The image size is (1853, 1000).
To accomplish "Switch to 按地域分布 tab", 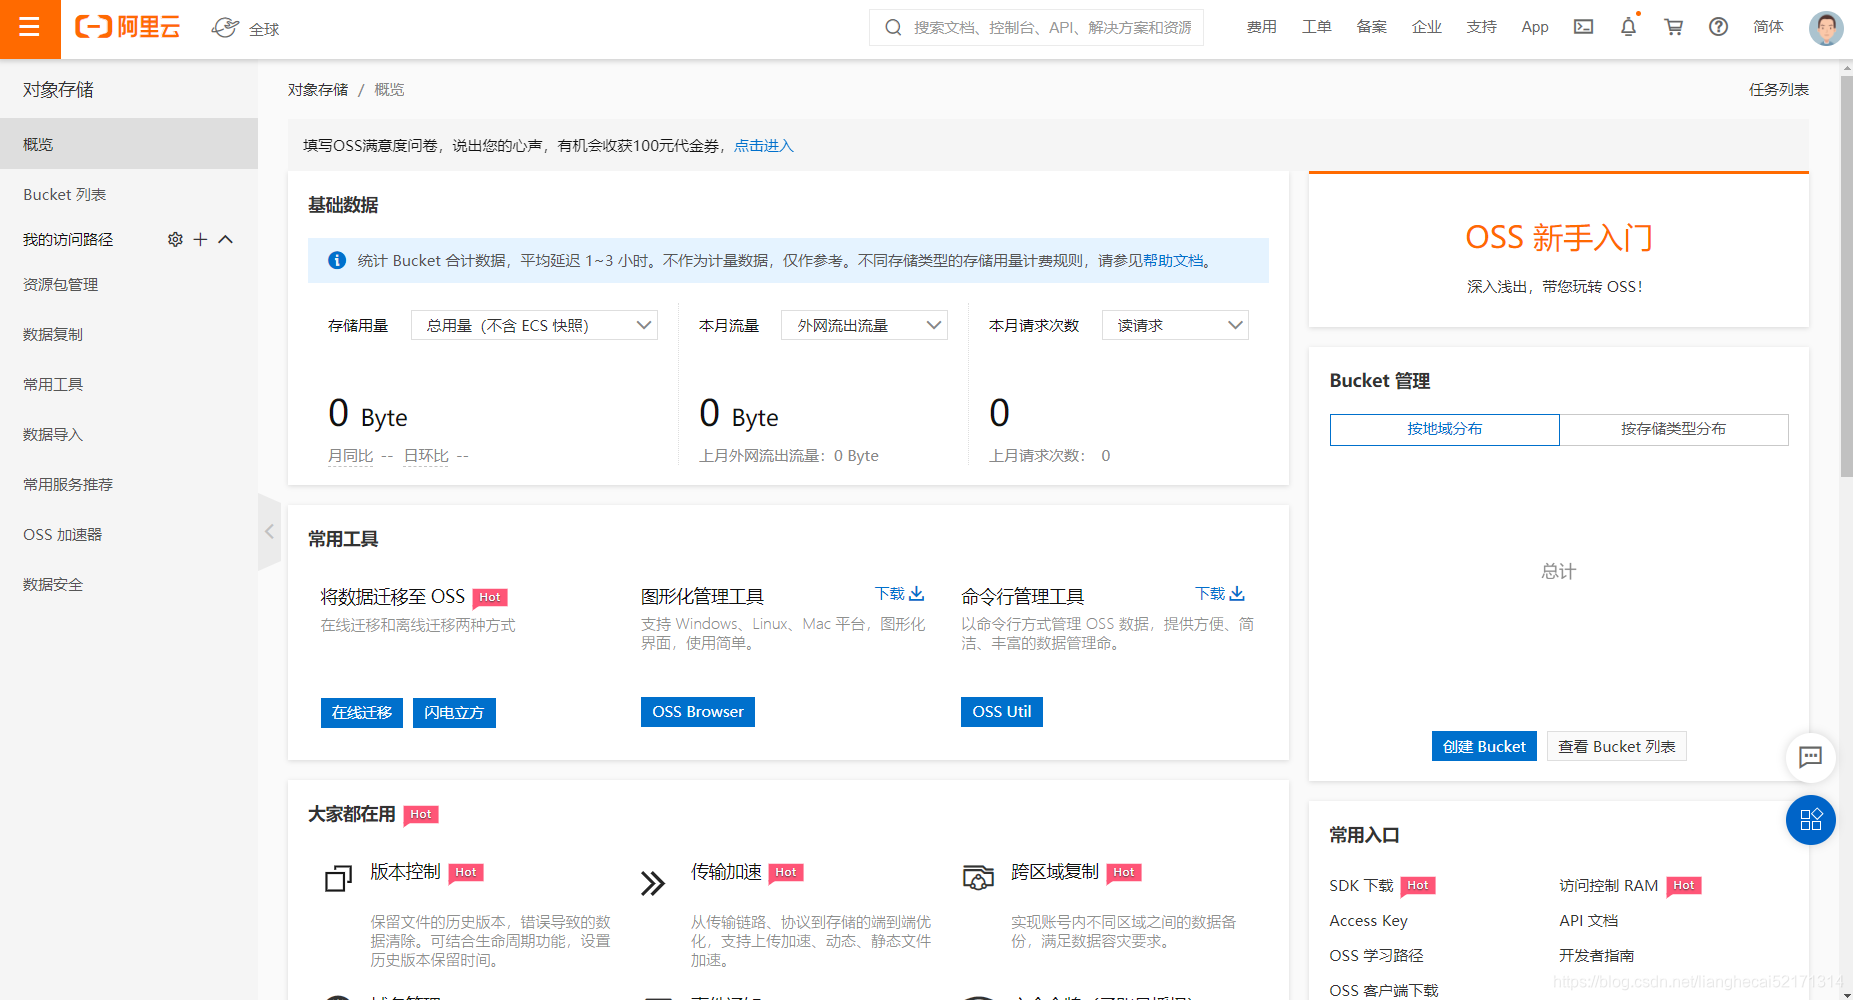I will 1444,429.
